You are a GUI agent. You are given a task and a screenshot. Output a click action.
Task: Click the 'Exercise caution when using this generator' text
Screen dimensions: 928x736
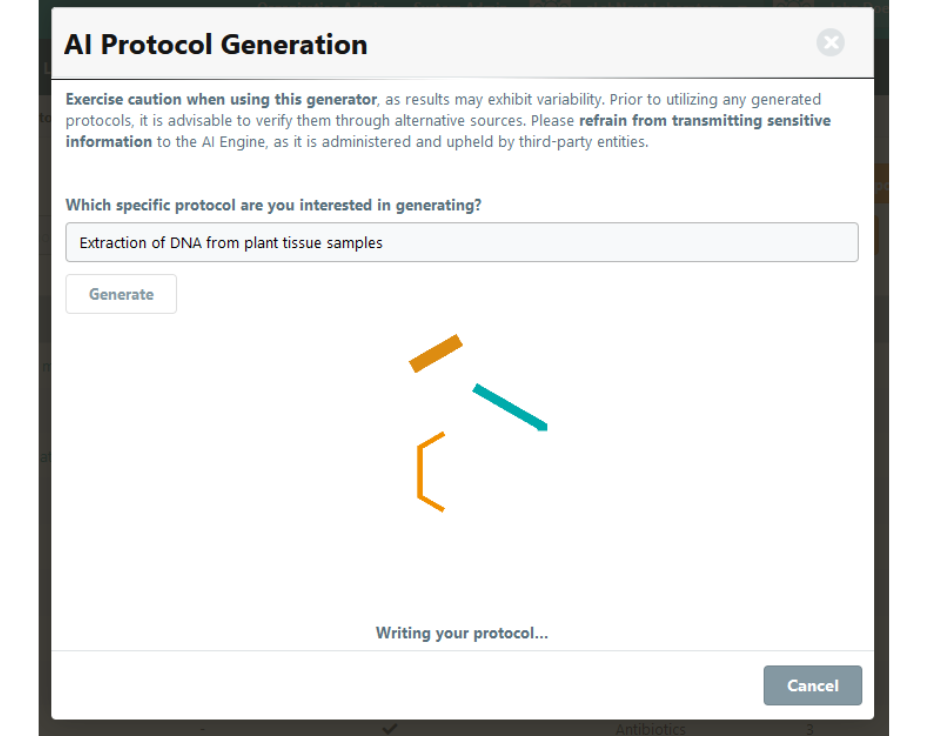221,99
